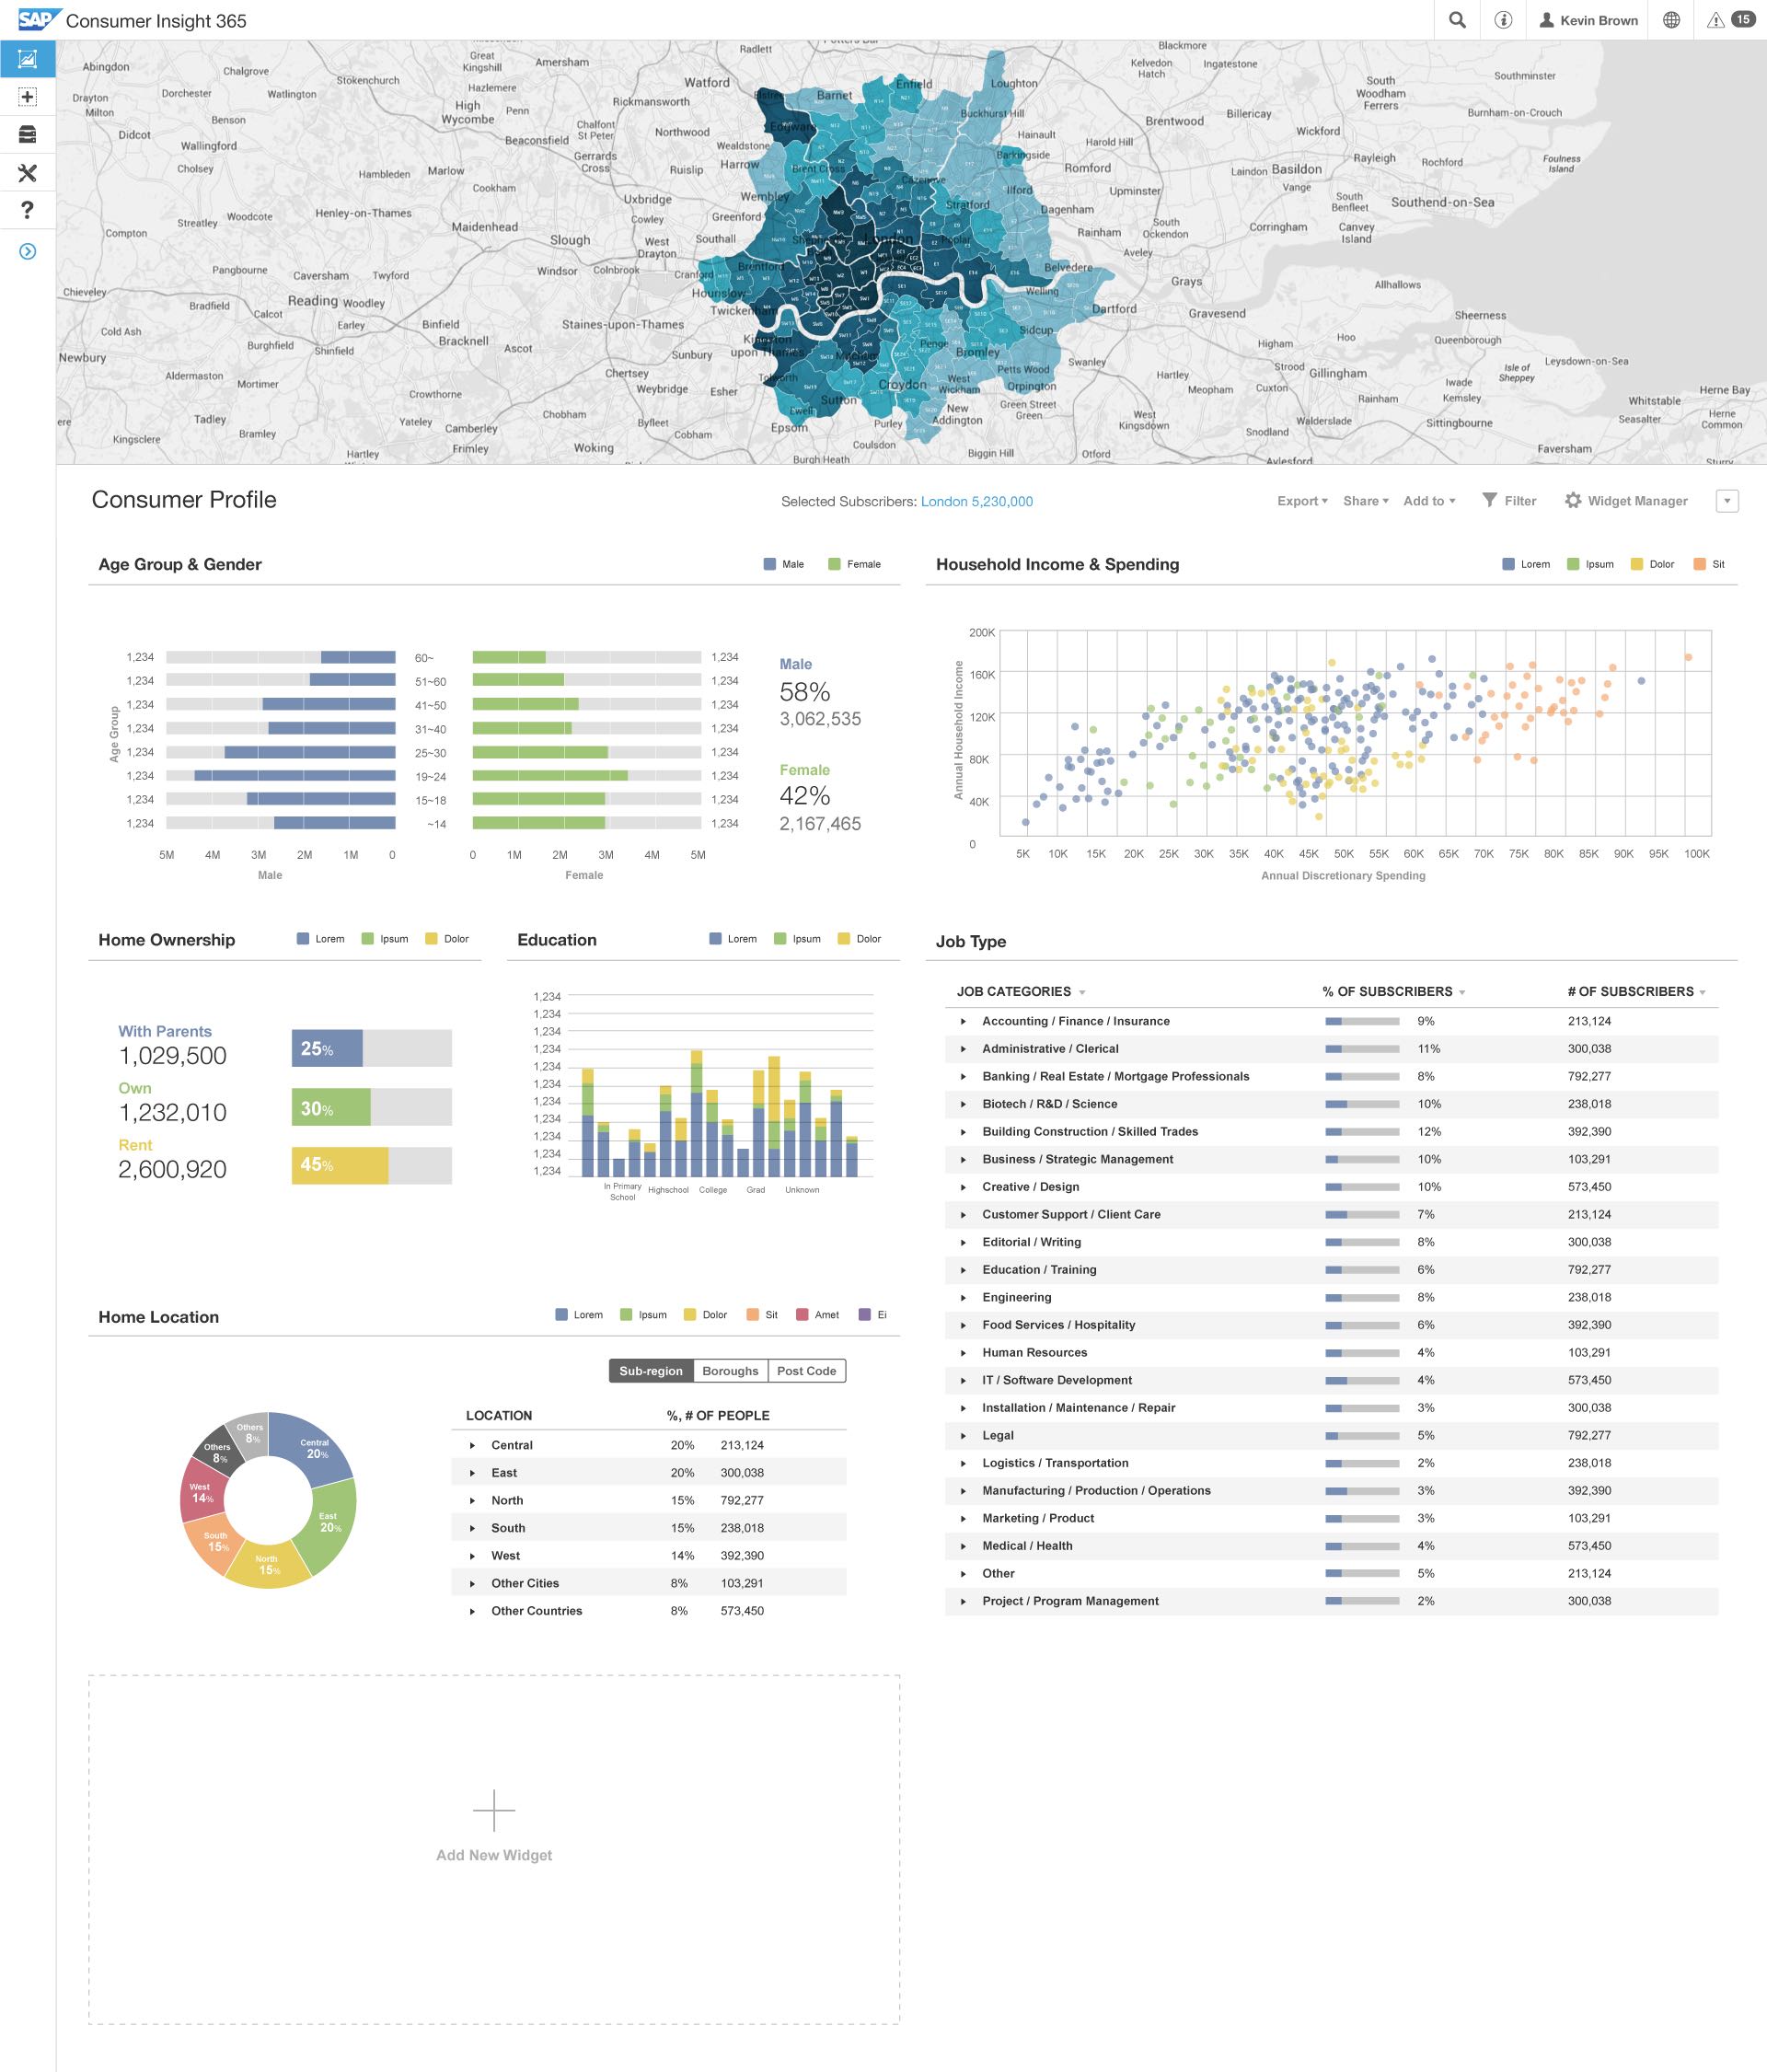Image resolution: width=1767 pixels, height=2072 pixels.
Task: Open the Share menu
Action: coord(1365,501)
